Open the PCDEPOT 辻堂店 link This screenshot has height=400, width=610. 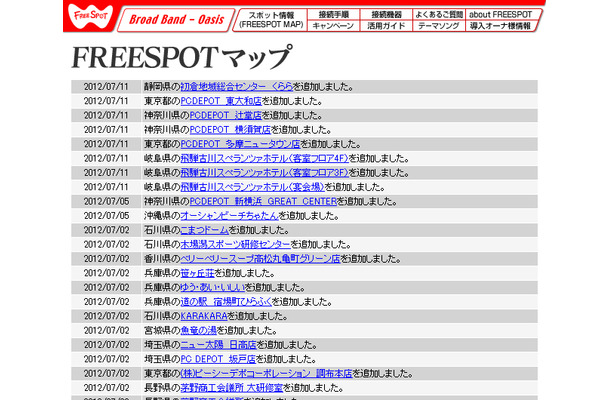click(x=226, y=116)
